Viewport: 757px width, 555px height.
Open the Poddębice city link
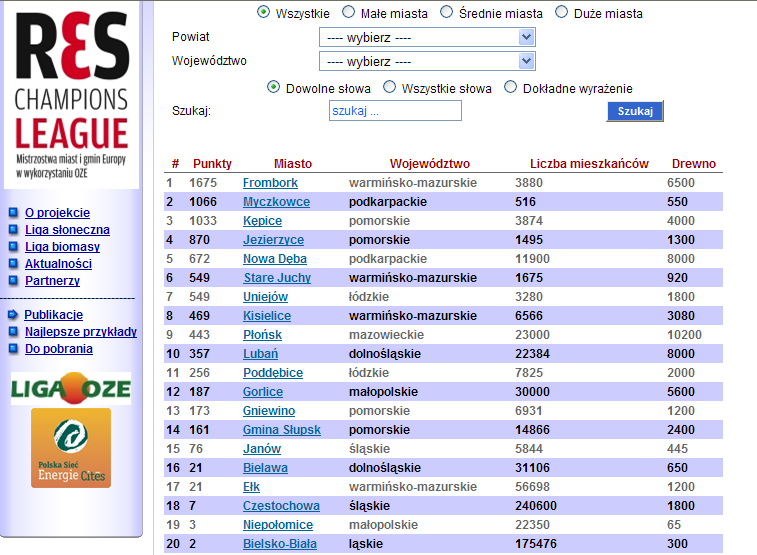click(273, 373)
